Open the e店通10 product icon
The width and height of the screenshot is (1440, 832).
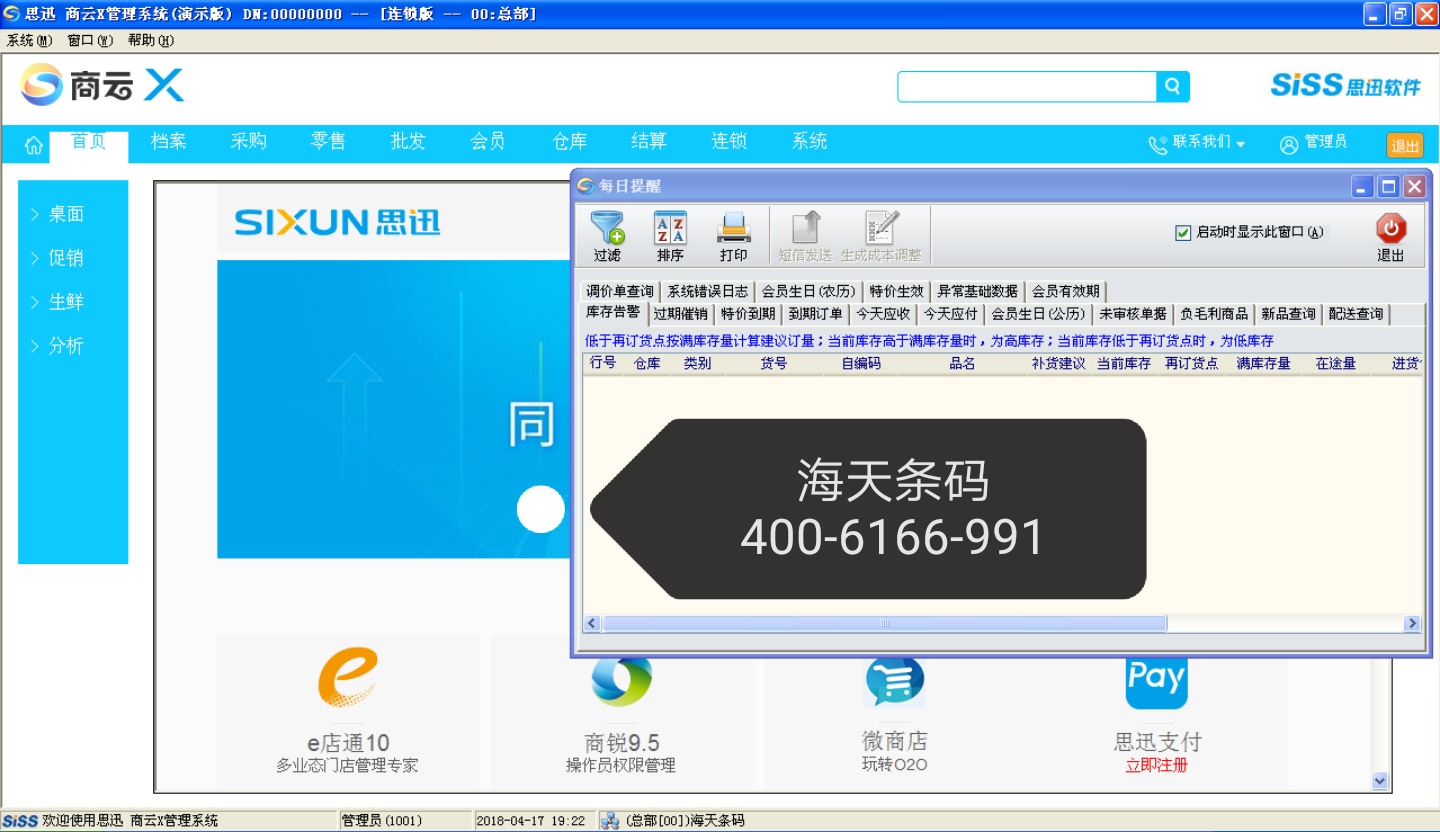(348, 677)
